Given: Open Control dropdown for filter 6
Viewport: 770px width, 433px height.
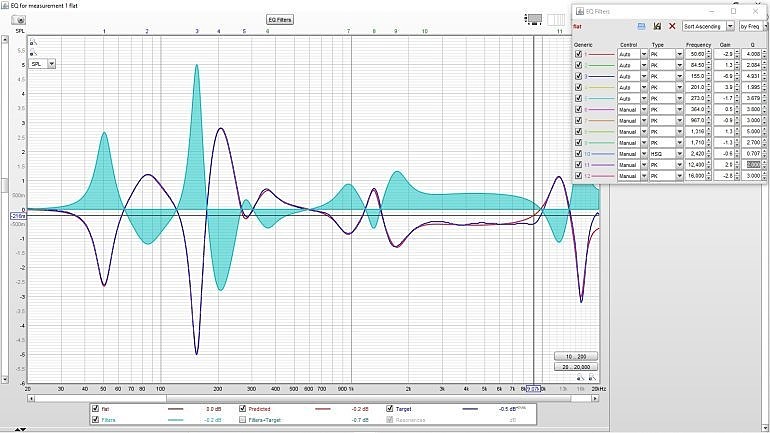Looking at the screenshot, I should (x=632, y=109).
